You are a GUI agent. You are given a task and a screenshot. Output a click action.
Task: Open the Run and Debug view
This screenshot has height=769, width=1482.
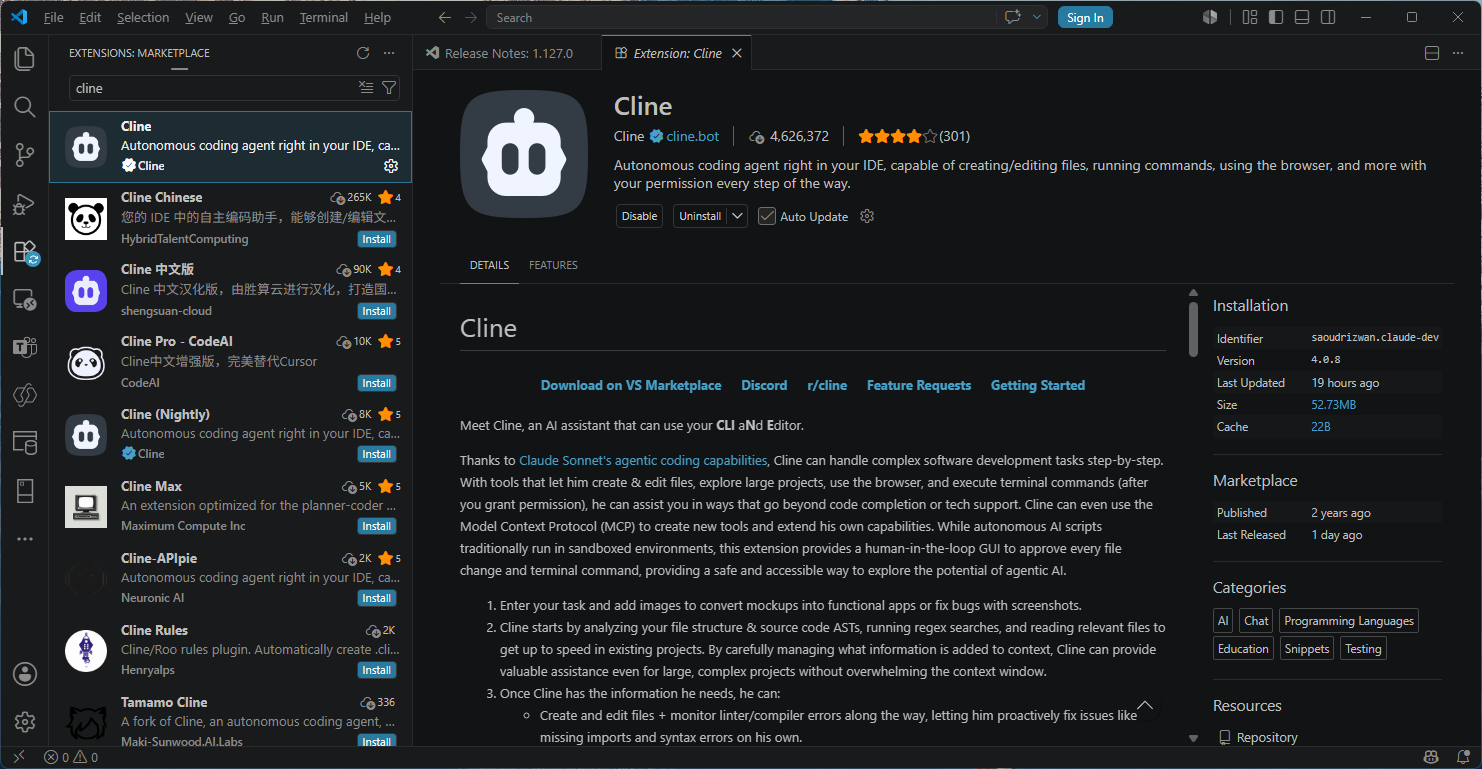pyautogui.click(x=25, y=203)
